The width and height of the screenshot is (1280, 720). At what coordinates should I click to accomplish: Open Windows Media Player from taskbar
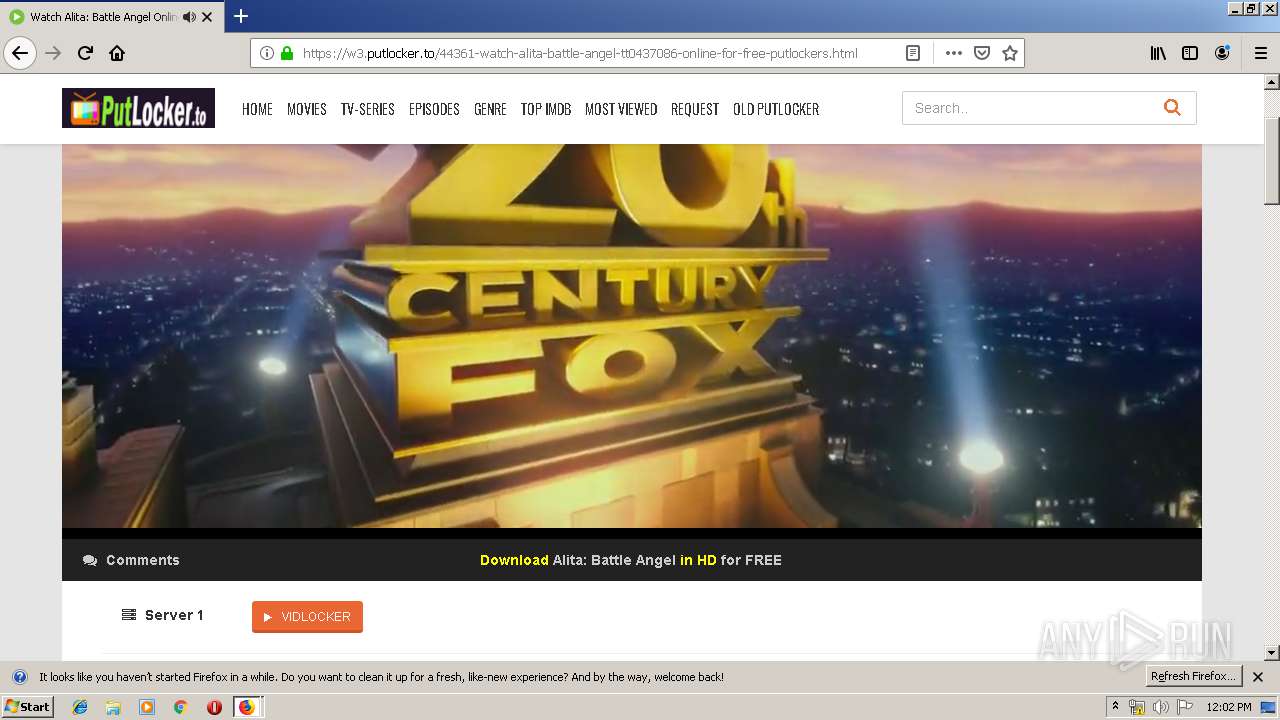(147, 707)
